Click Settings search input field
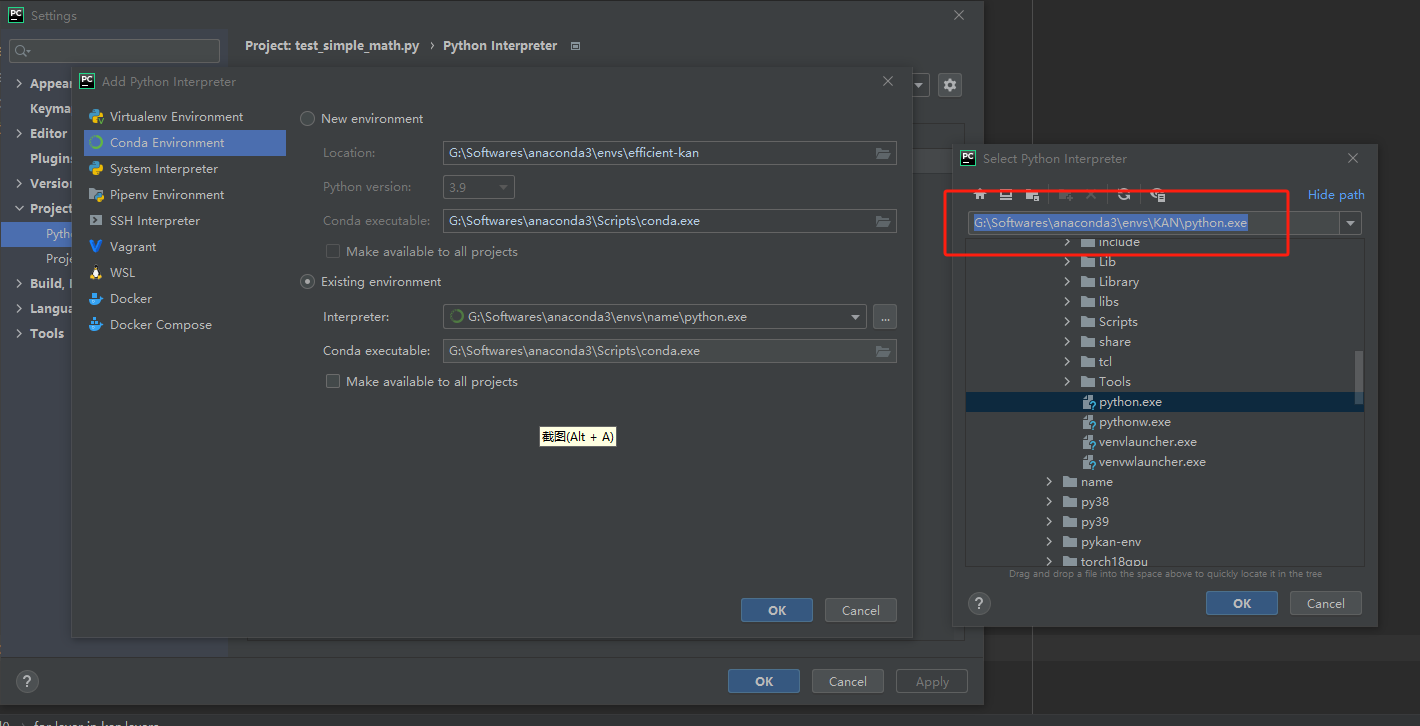This screenshot has height=726, width=1420. pos(115,51)
